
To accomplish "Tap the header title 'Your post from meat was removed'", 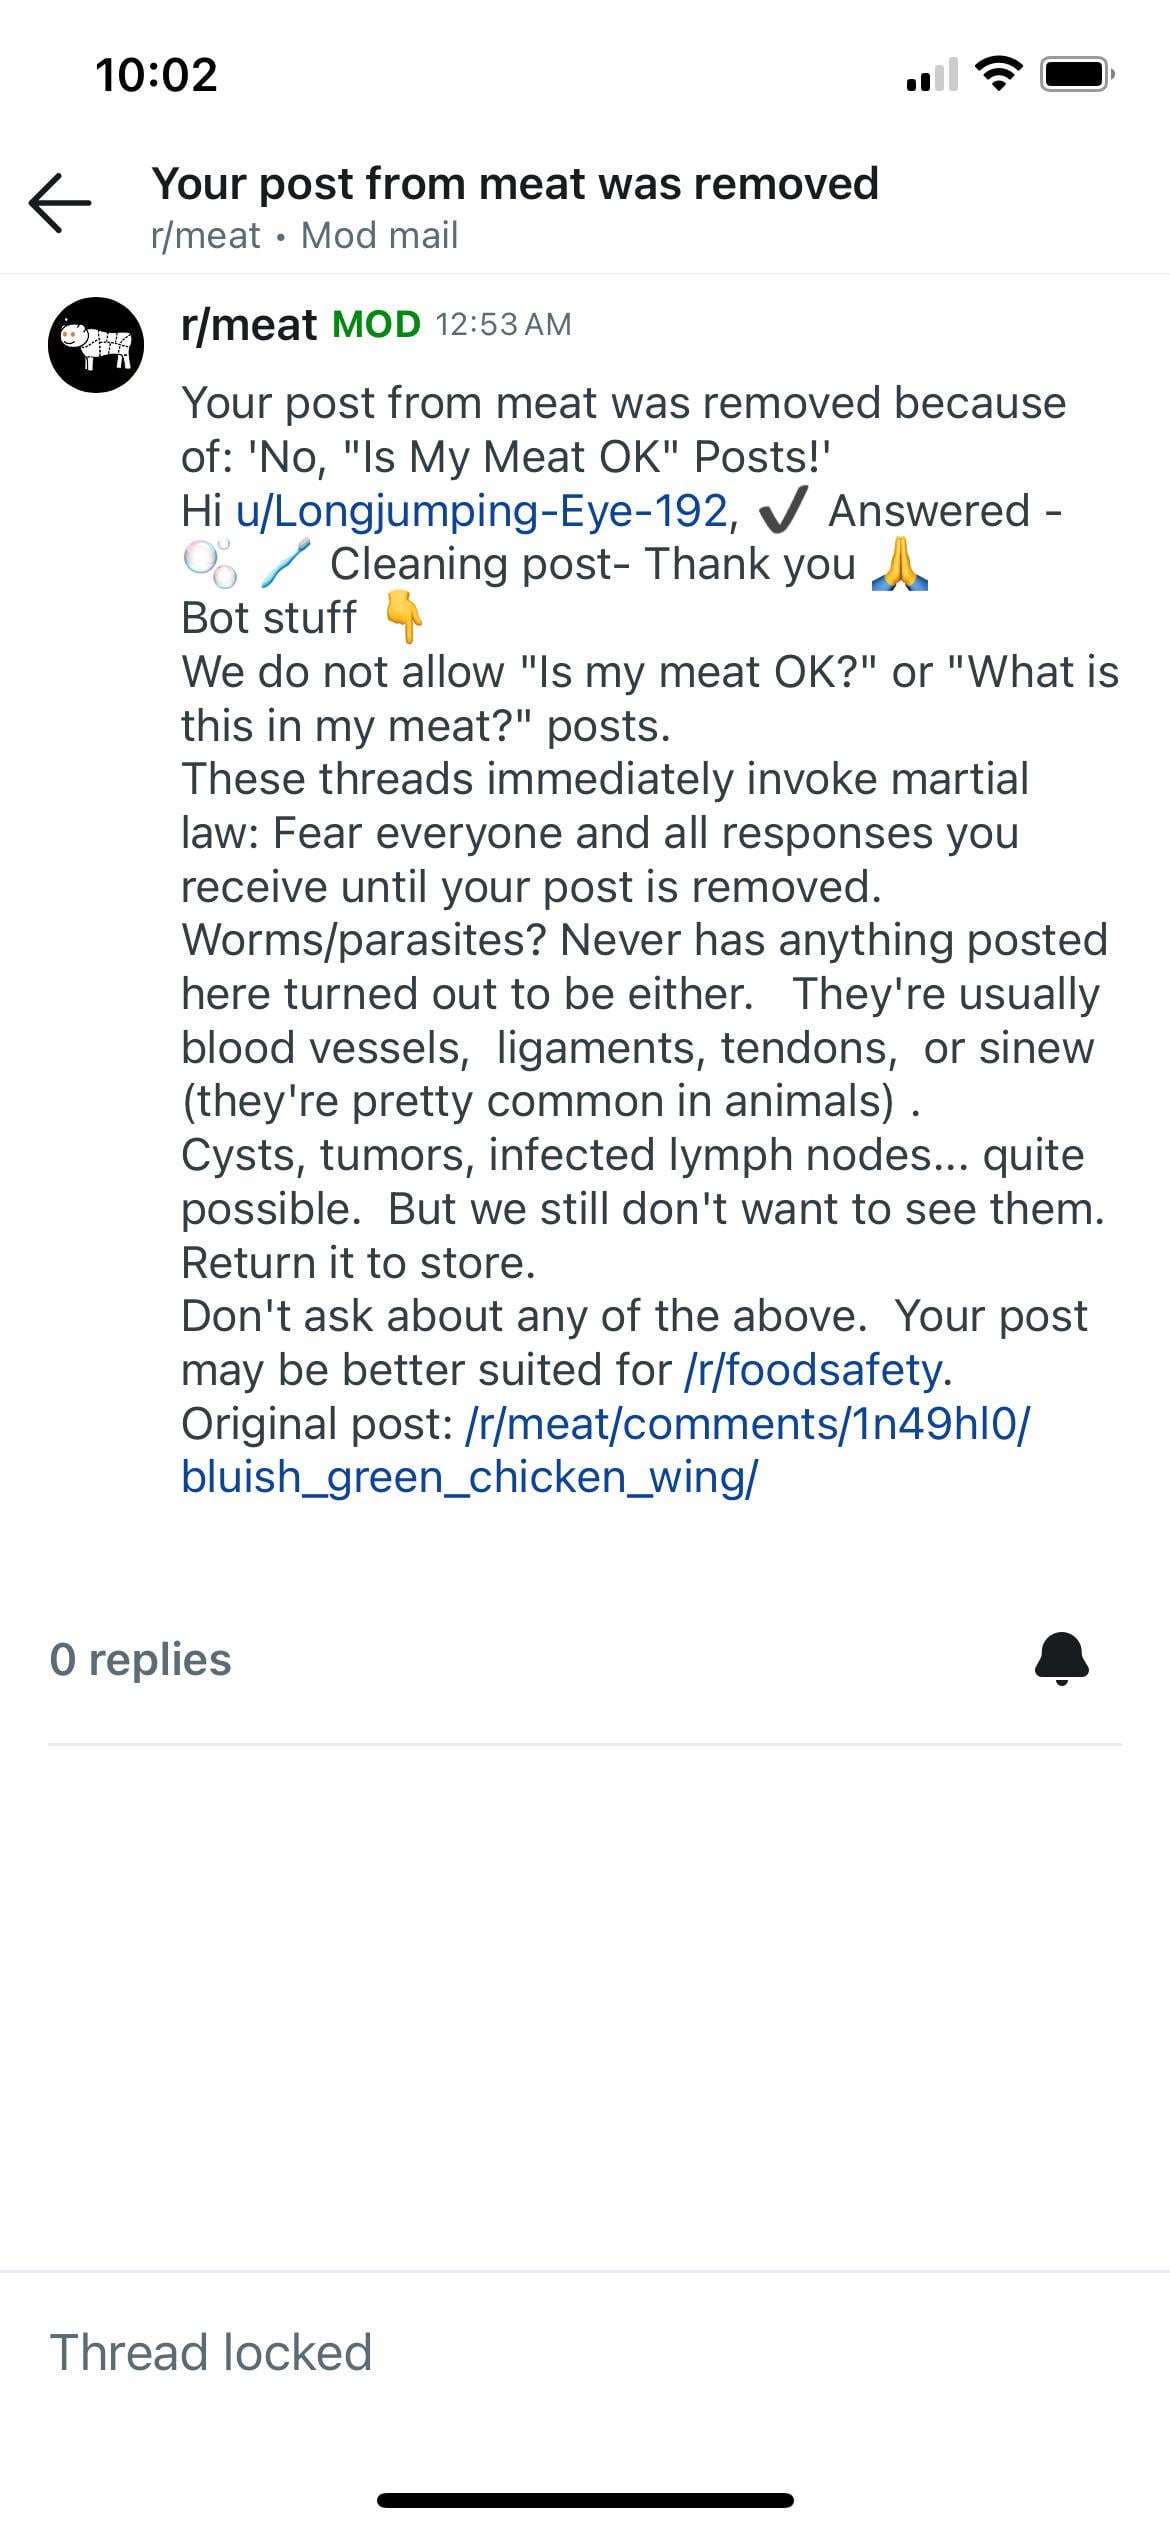I will click(515, 184).
